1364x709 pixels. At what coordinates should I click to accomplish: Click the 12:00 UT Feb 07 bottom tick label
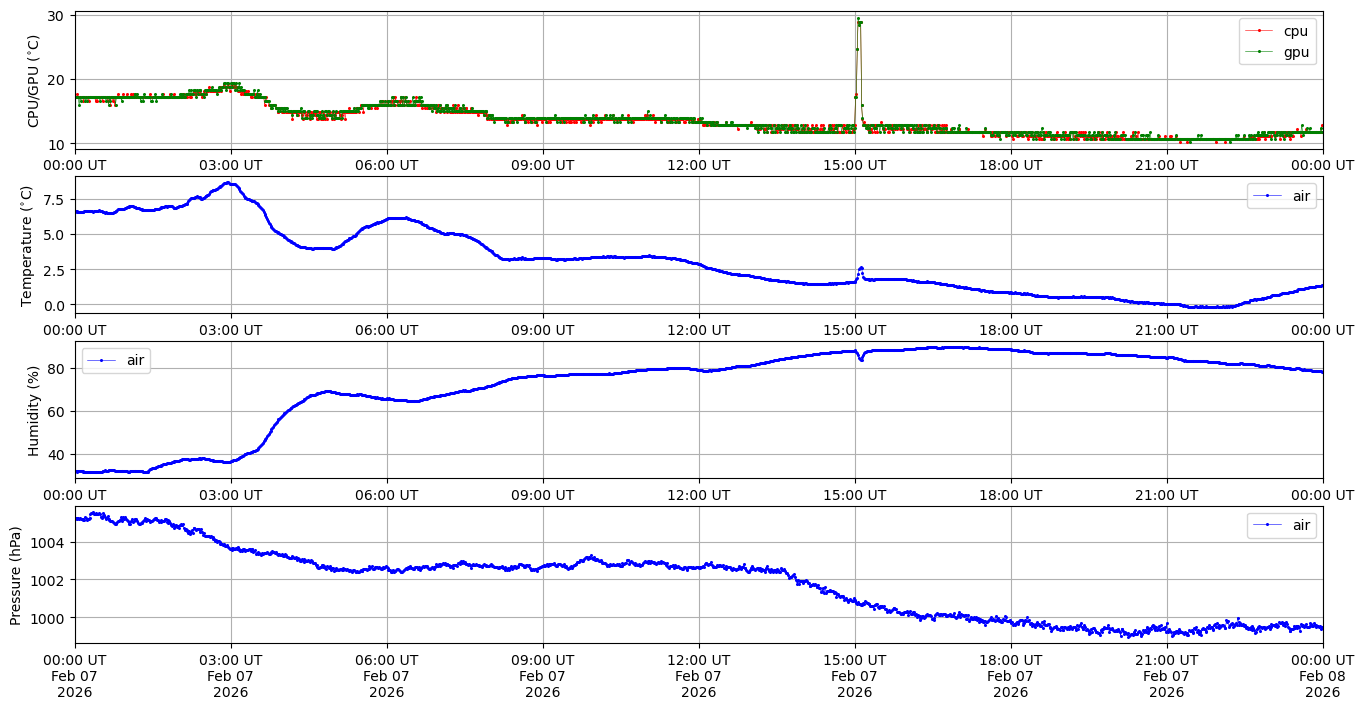[698, 676]
